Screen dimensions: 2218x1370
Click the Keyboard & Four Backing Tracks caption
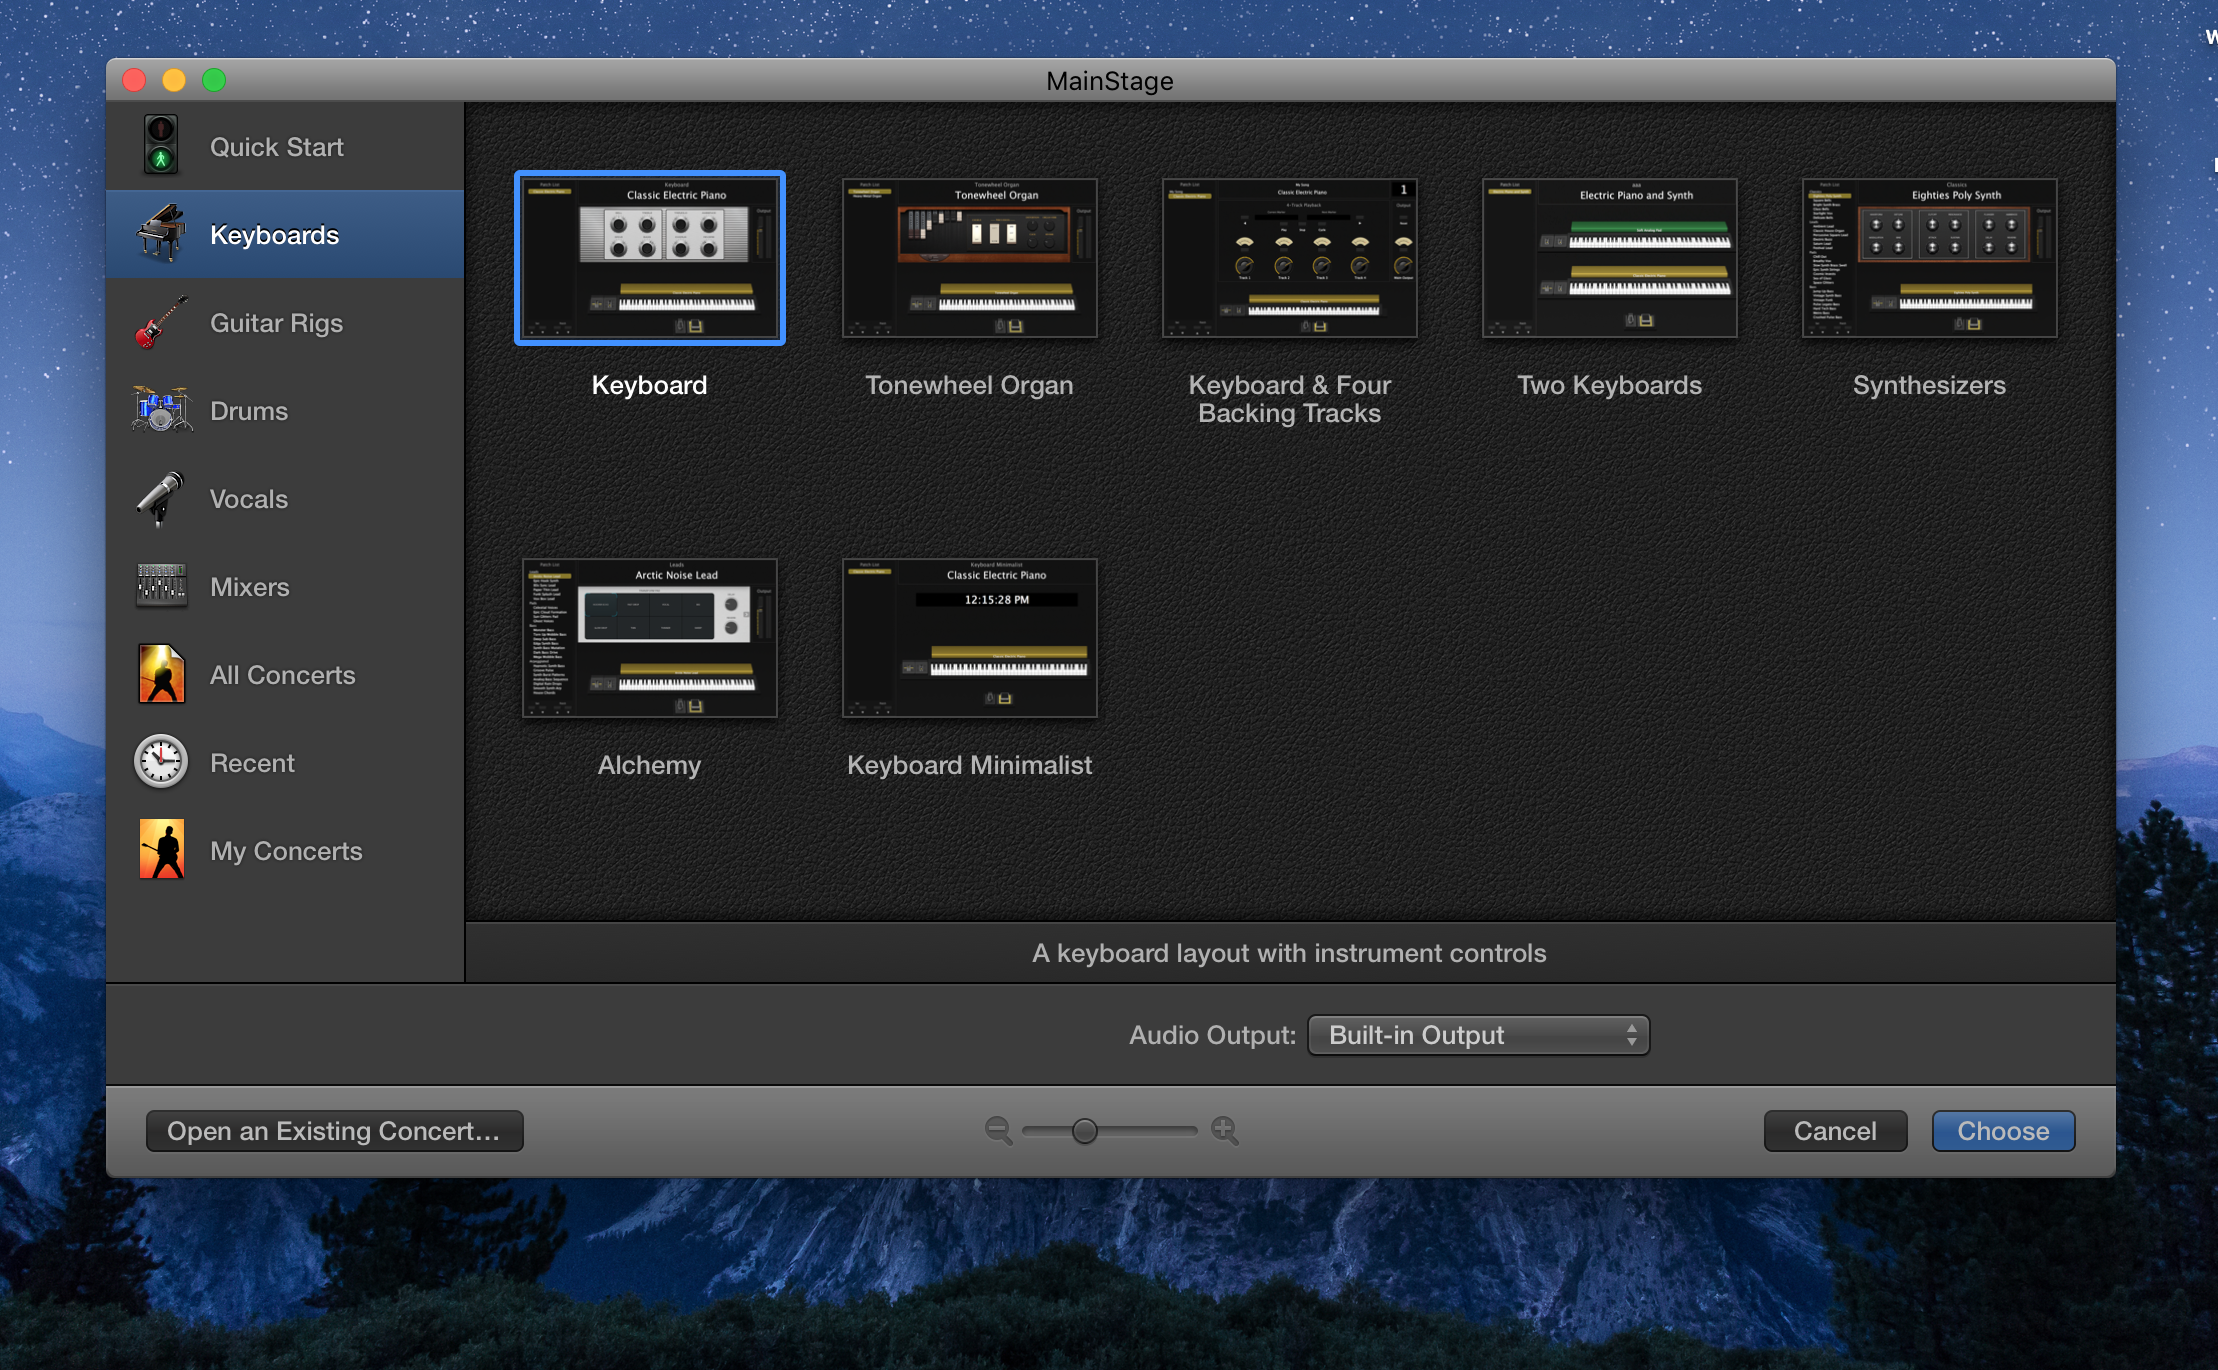pyautogui.click(x=1289, y=399)
